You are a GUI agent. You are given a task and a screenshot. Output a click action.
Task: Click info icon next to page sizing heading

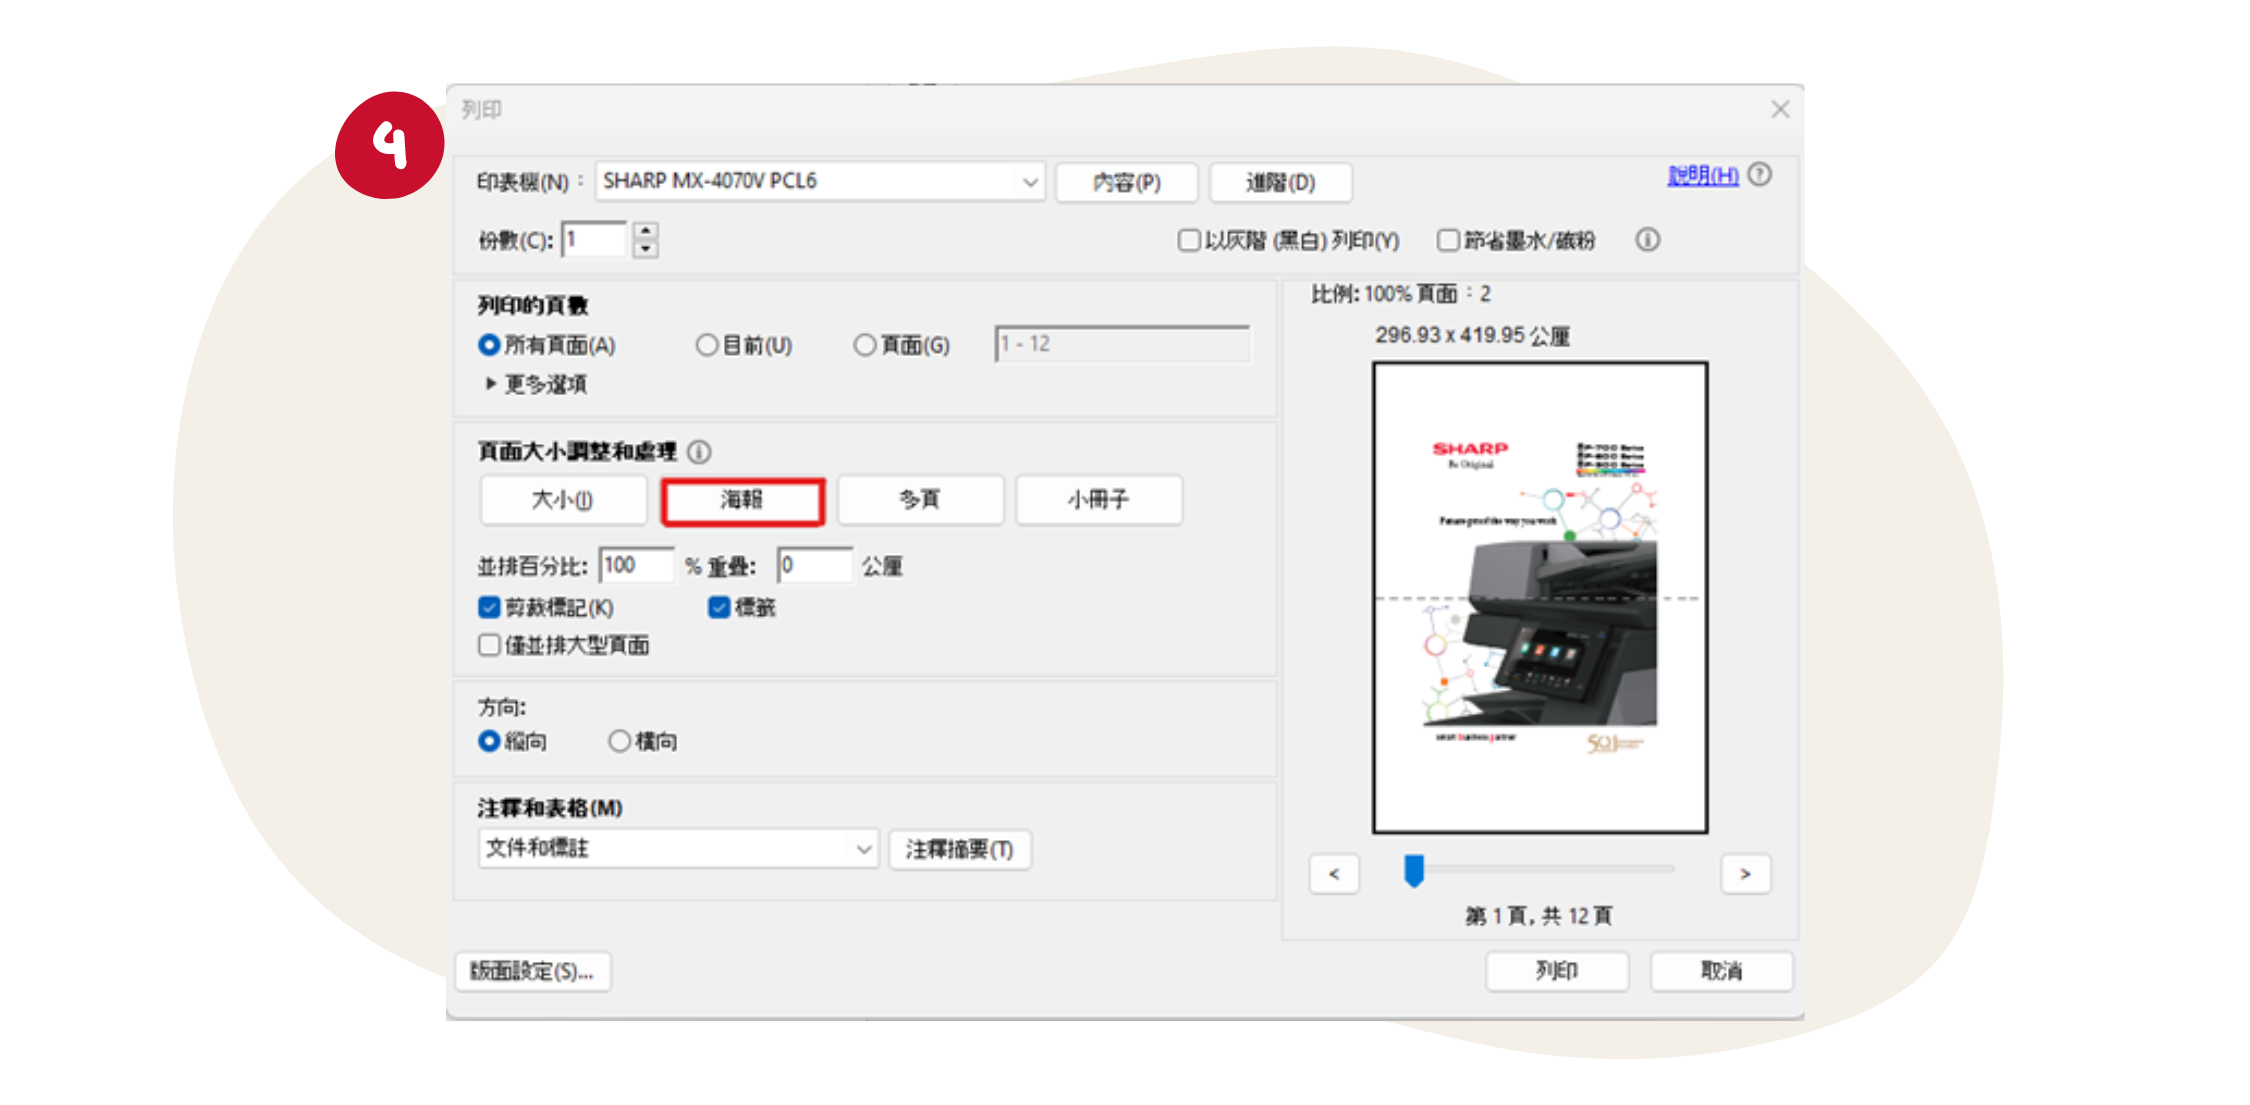[x=700, y=452]
